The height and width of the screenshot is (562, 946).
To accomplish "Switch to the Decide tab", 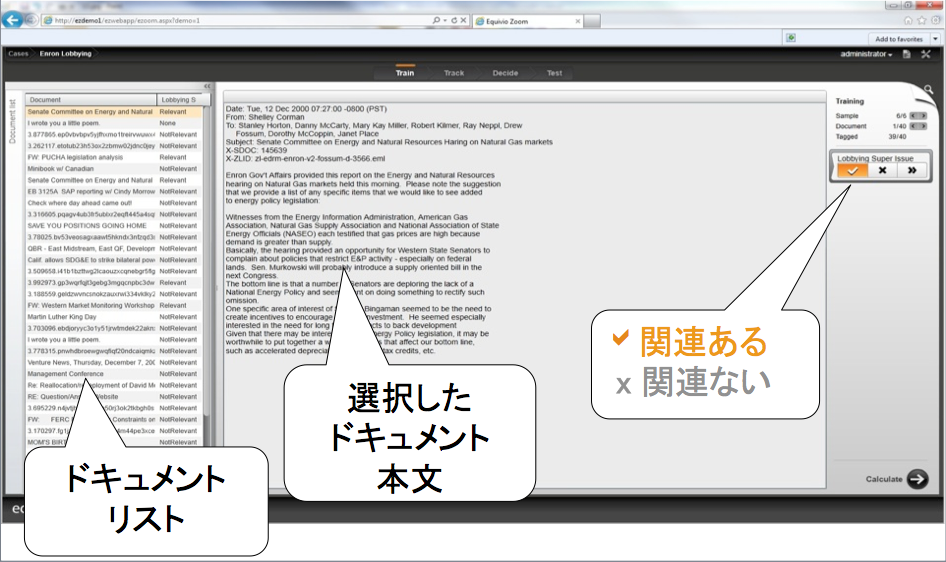I will pyautogui.click(x=505, y=73).
